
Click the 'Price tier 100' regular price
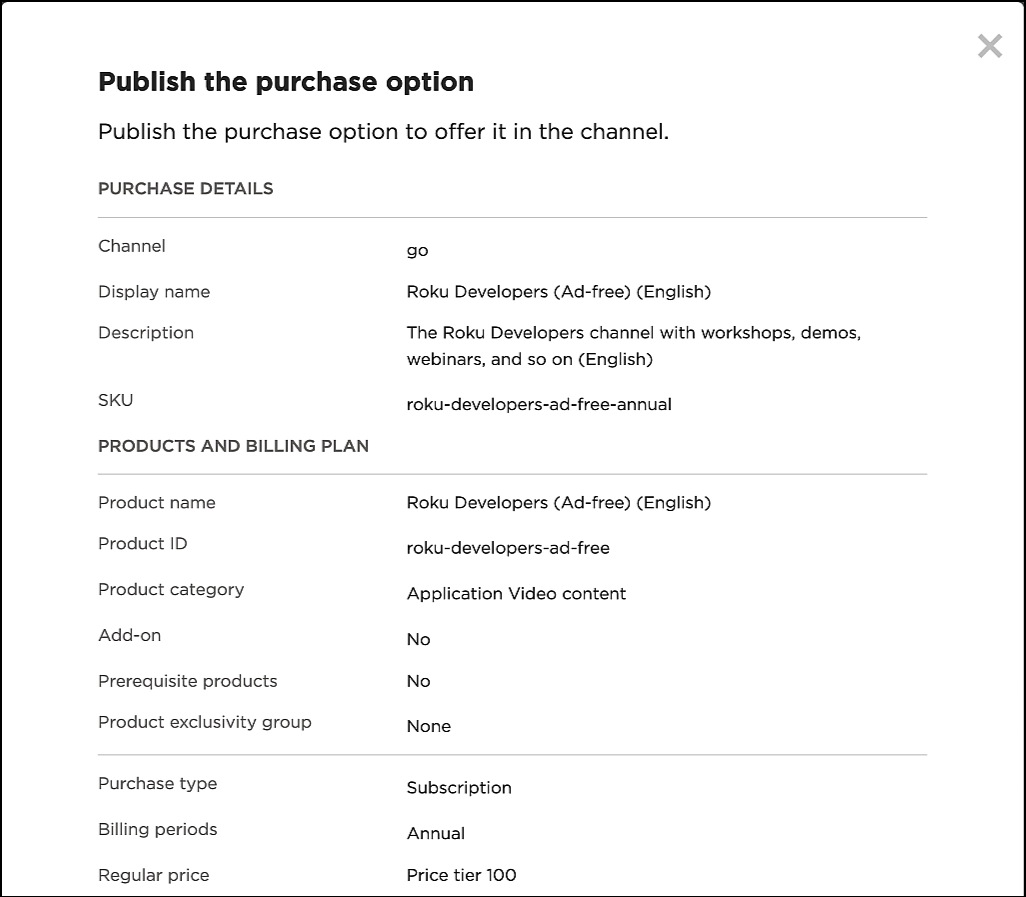[x=461, y=876]
